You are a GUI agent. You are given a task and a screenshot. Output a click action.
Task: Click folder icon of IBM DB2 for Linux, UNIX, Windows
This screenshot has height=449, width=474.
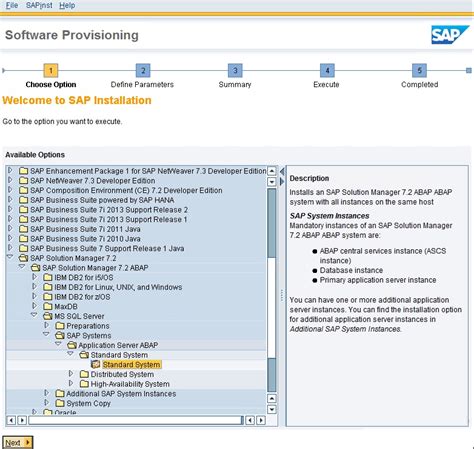click(x=48, y=287)
